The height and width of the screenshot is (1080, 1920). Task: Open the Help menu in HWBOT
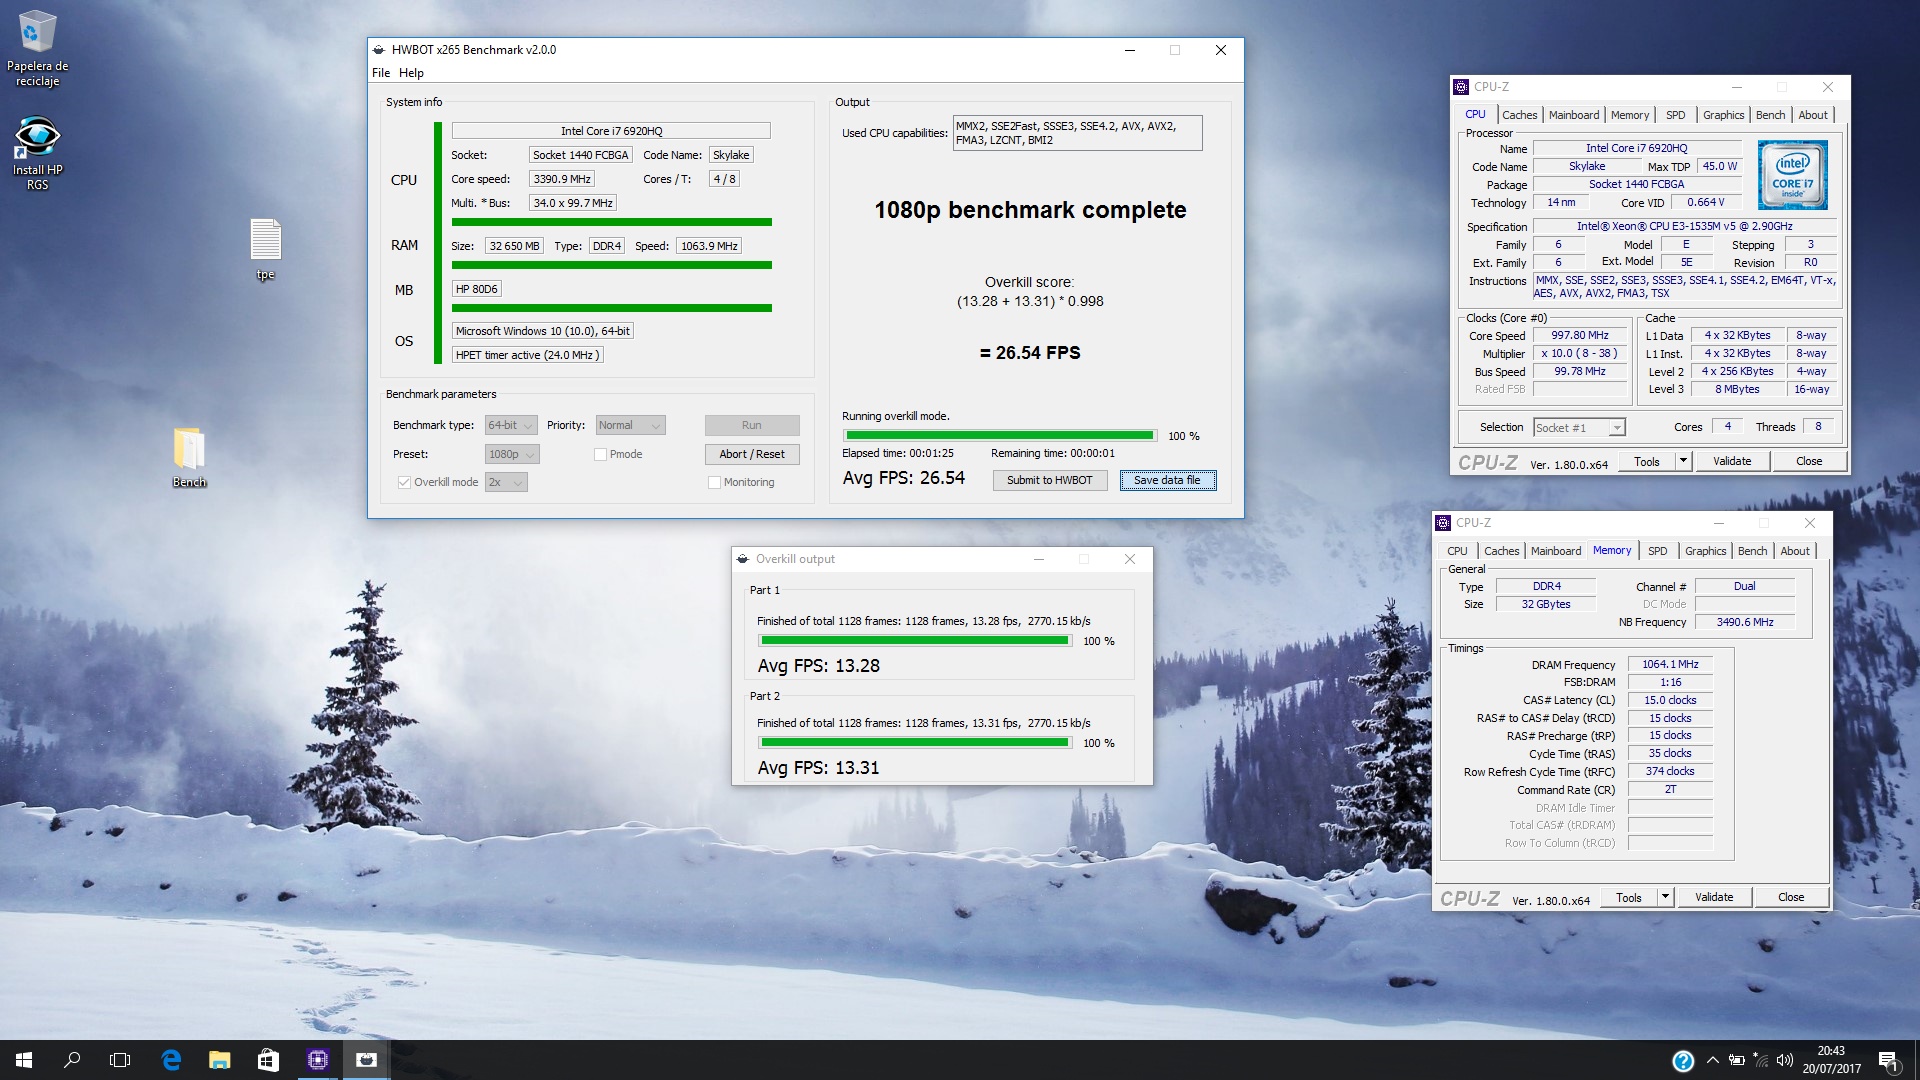[411, 73]
